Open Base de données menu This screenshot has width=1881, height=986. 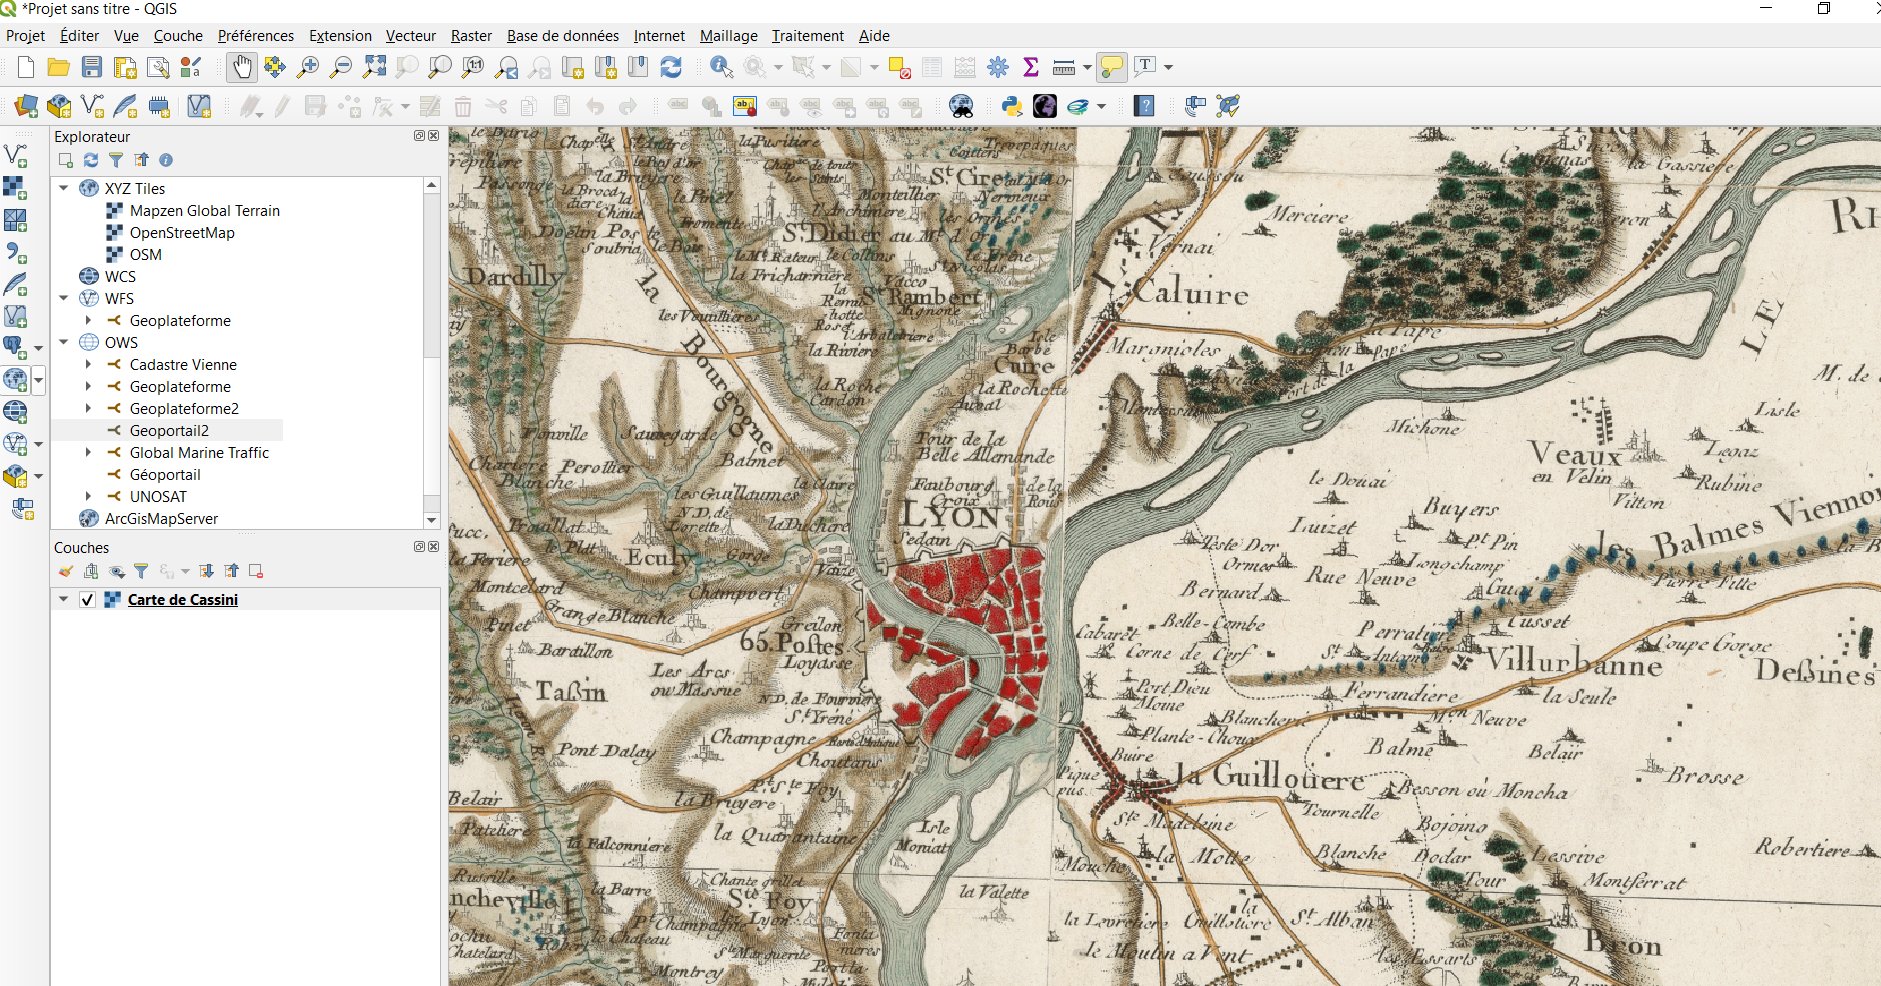point(563,36)
